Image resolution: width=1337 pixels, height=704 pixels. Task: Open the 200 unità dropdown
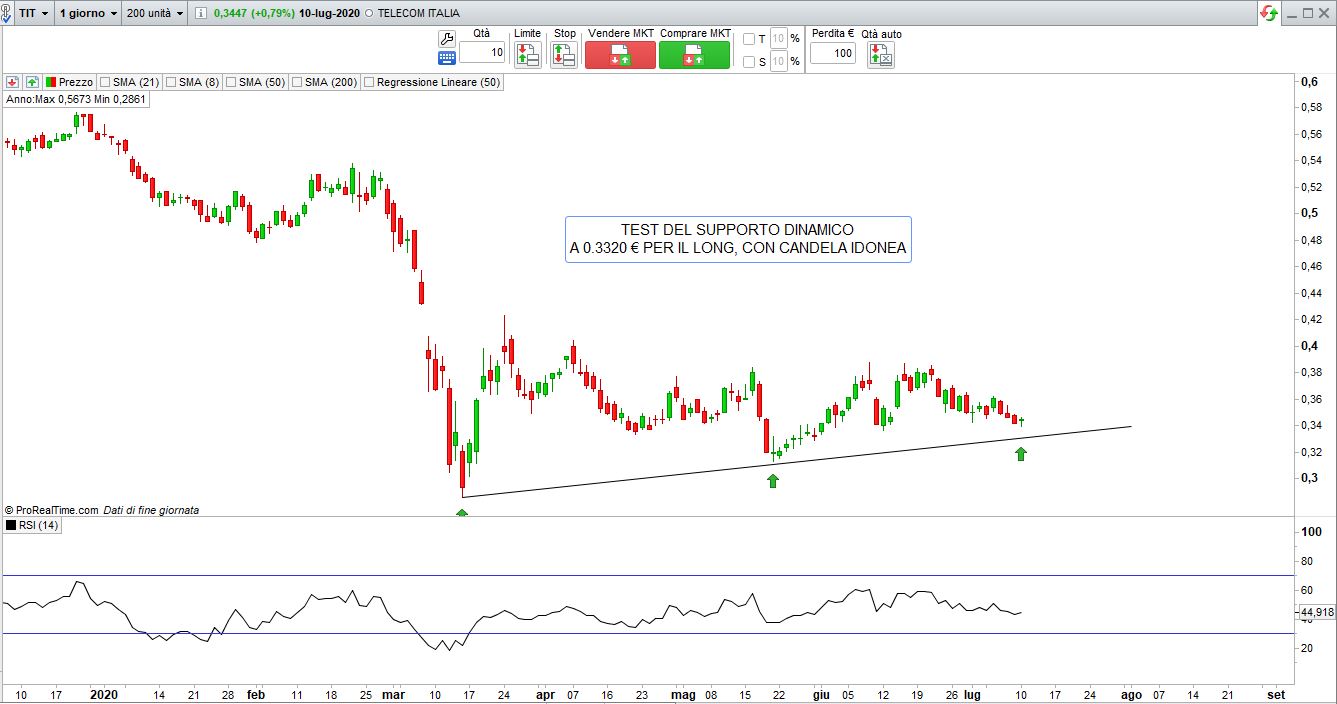(x=155, y=13)
